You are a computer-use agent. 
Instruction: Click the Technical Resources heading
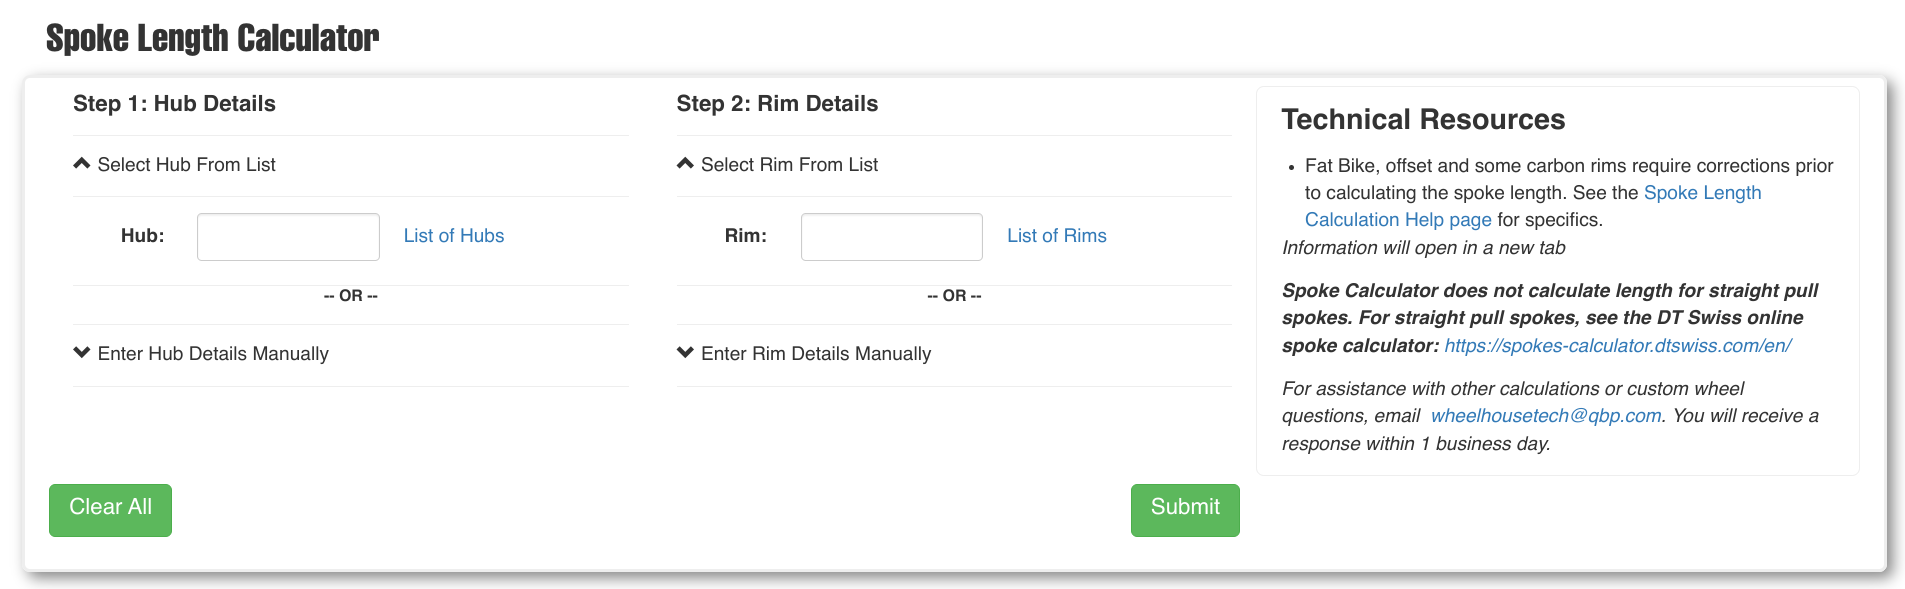[1423, 120]
